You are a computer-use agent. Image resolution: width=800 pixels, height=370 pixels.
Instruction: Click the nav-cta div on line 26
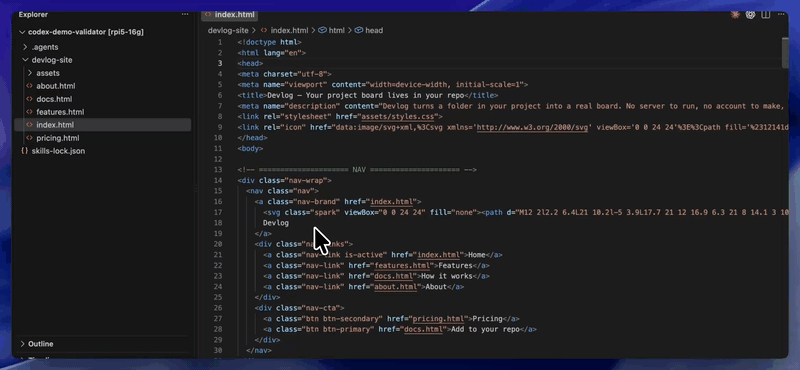pos(299,308)
